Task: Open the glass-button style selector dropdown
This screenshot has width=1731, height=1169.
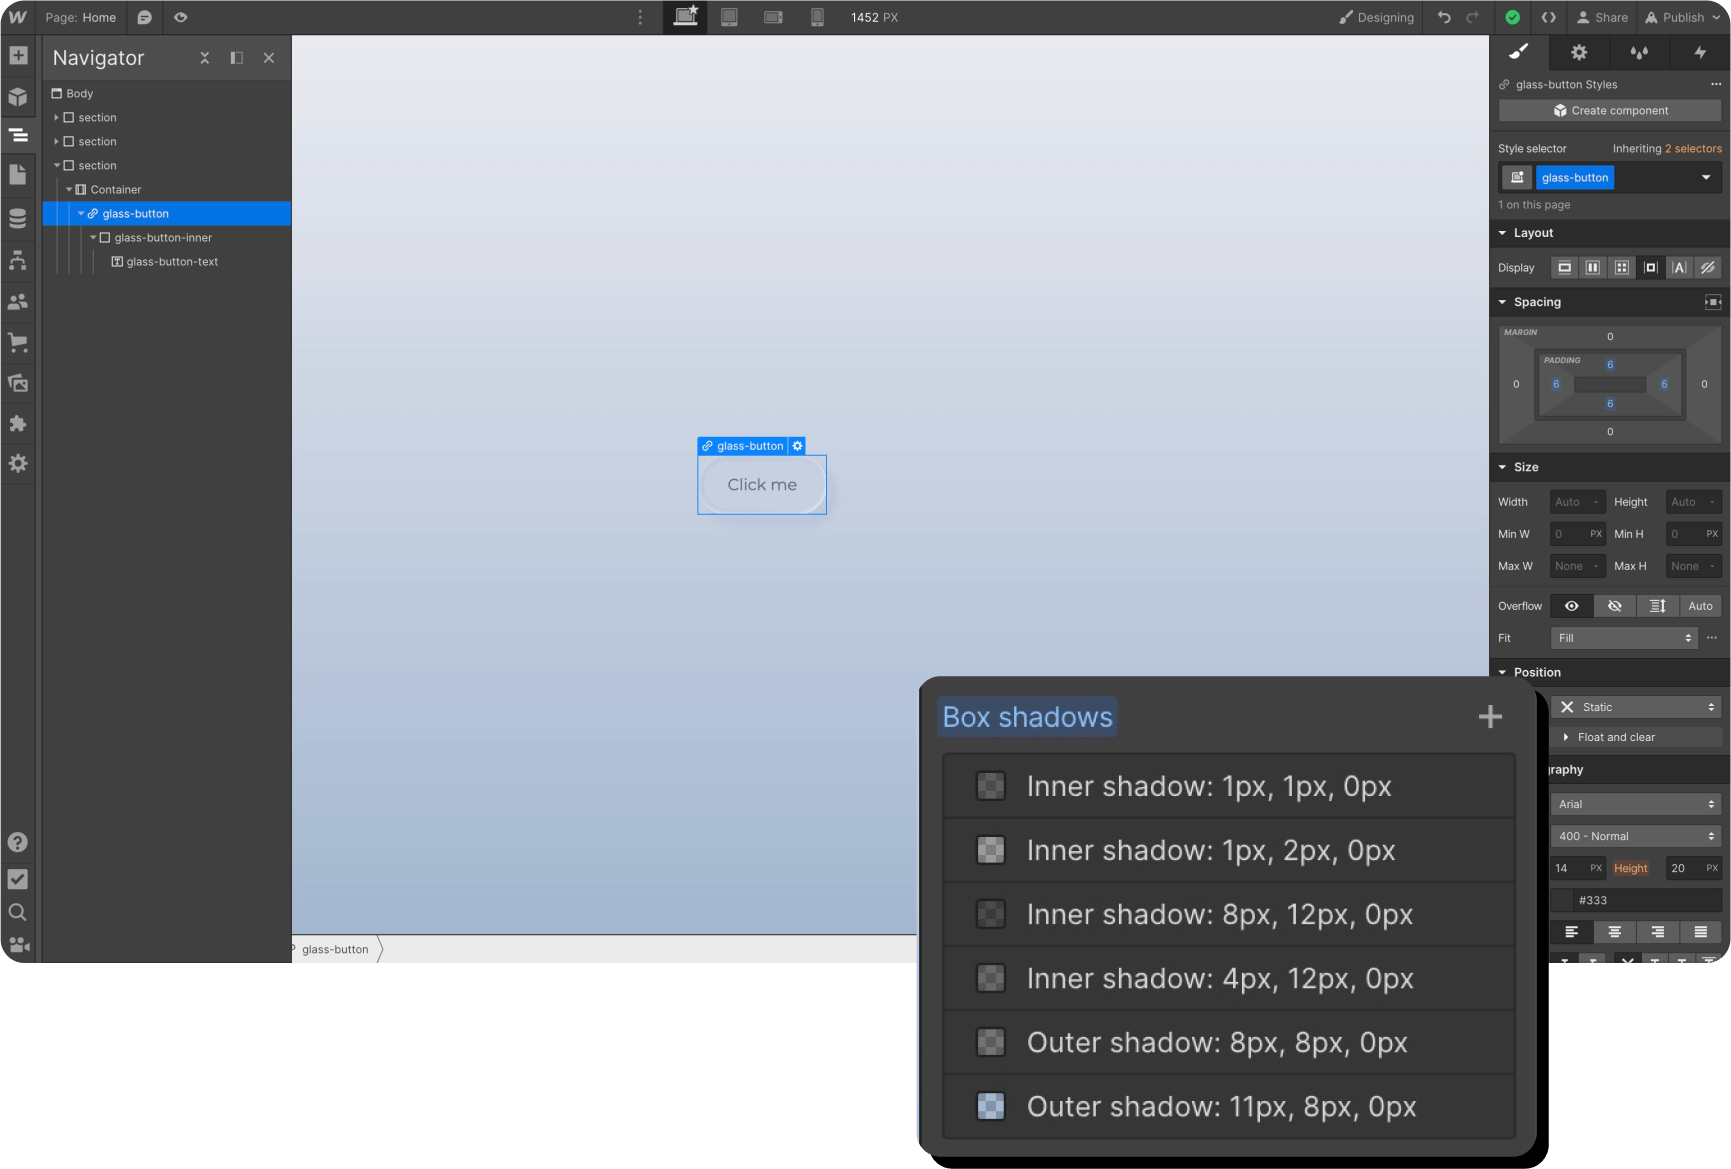Action: coord(1706,177)
